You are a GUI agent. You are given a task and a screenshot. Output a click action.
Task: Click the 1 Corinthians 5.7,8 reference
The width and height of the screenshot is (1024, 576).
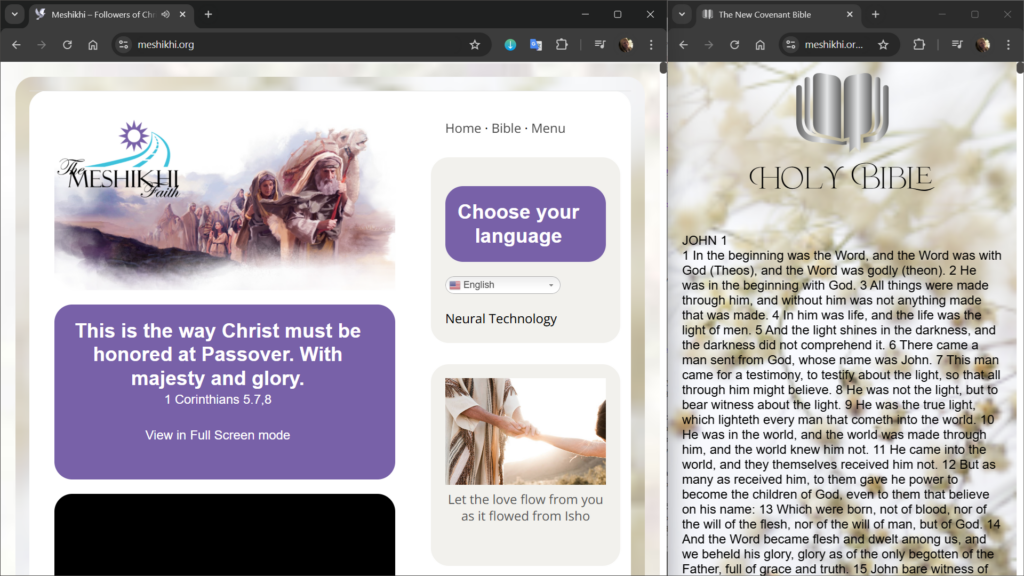point(217,400)
